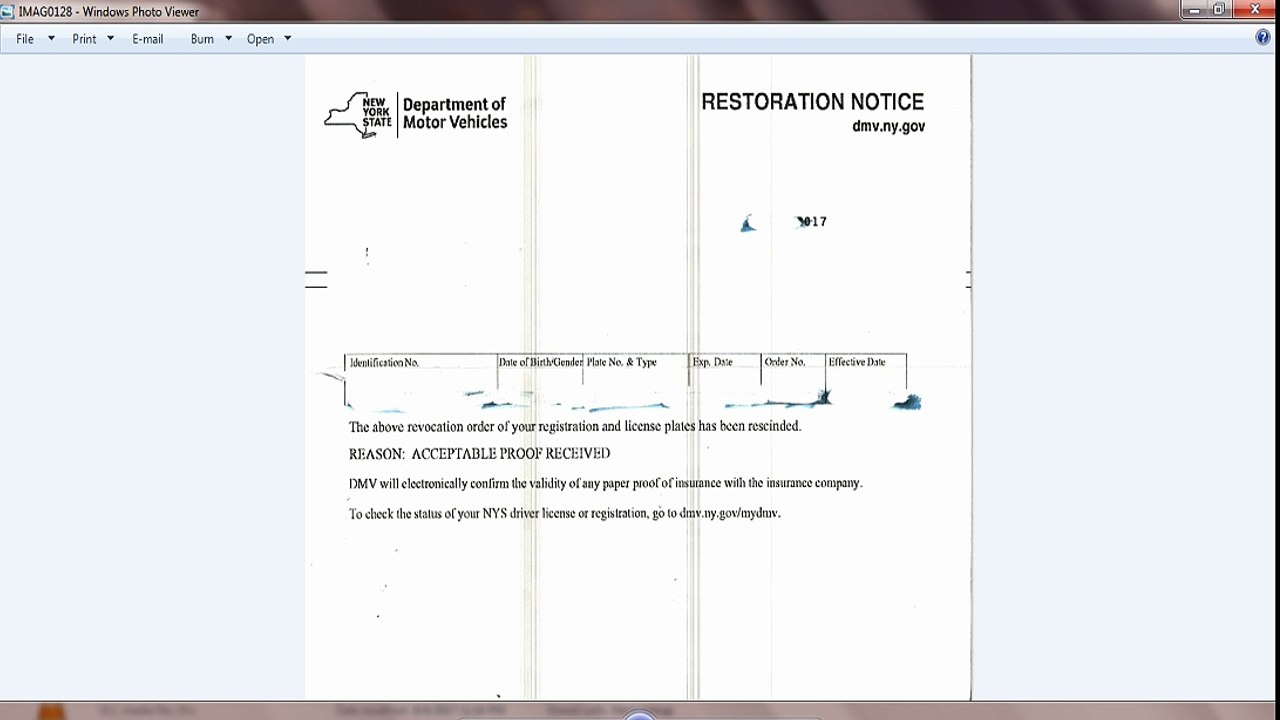Click the Date of Birth/Gender column header

point(540,362)
